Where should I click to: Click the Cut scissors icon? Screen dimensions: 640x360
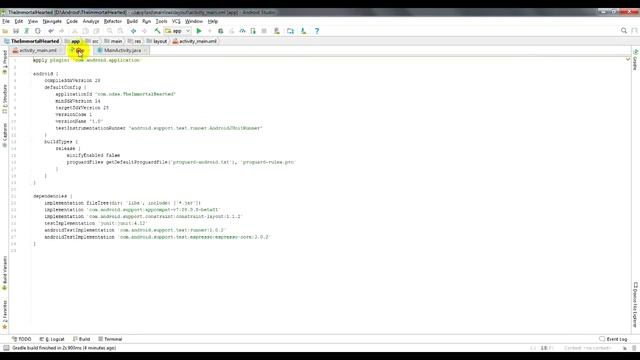(x=75, y=31)
